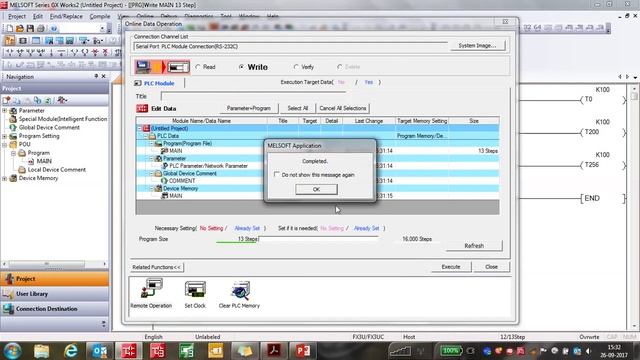
Task: Open Adobe Acrobat from taskbar
Action: 274,351
